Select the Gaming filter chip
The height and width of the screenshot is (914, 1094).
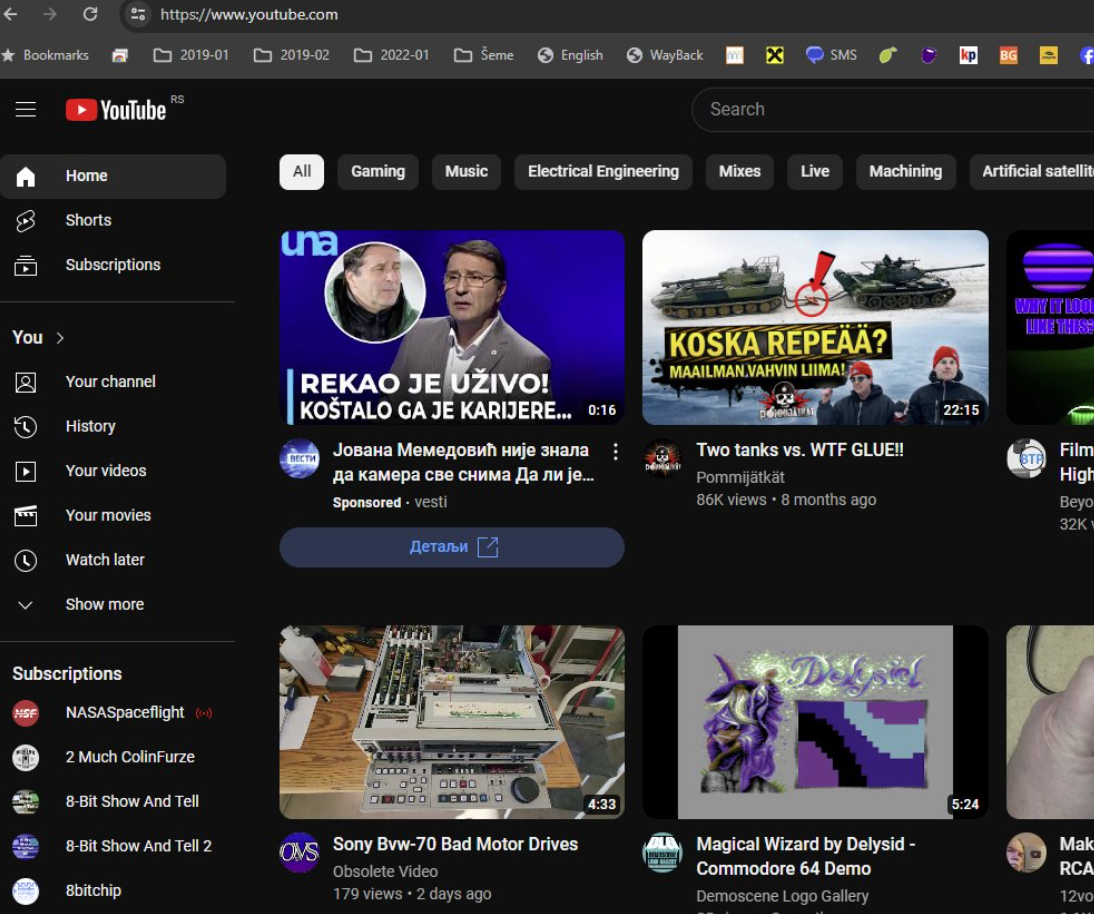tap(377, 172)
